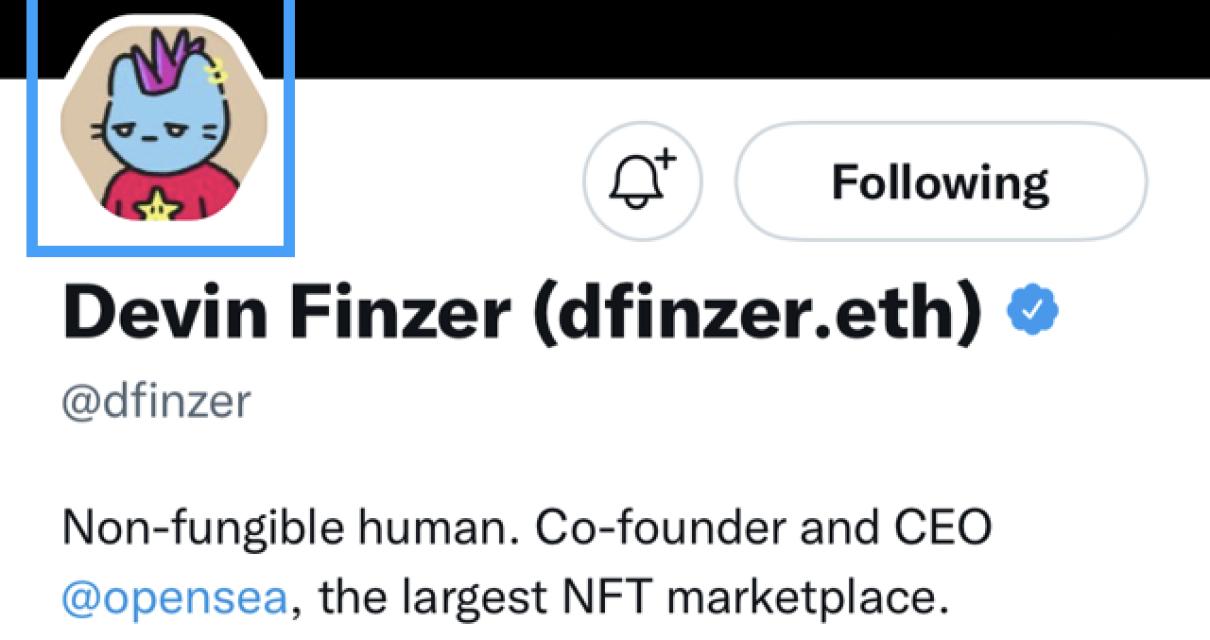
Task: Click the plus sign on the bell
Action: pos(666,159)
